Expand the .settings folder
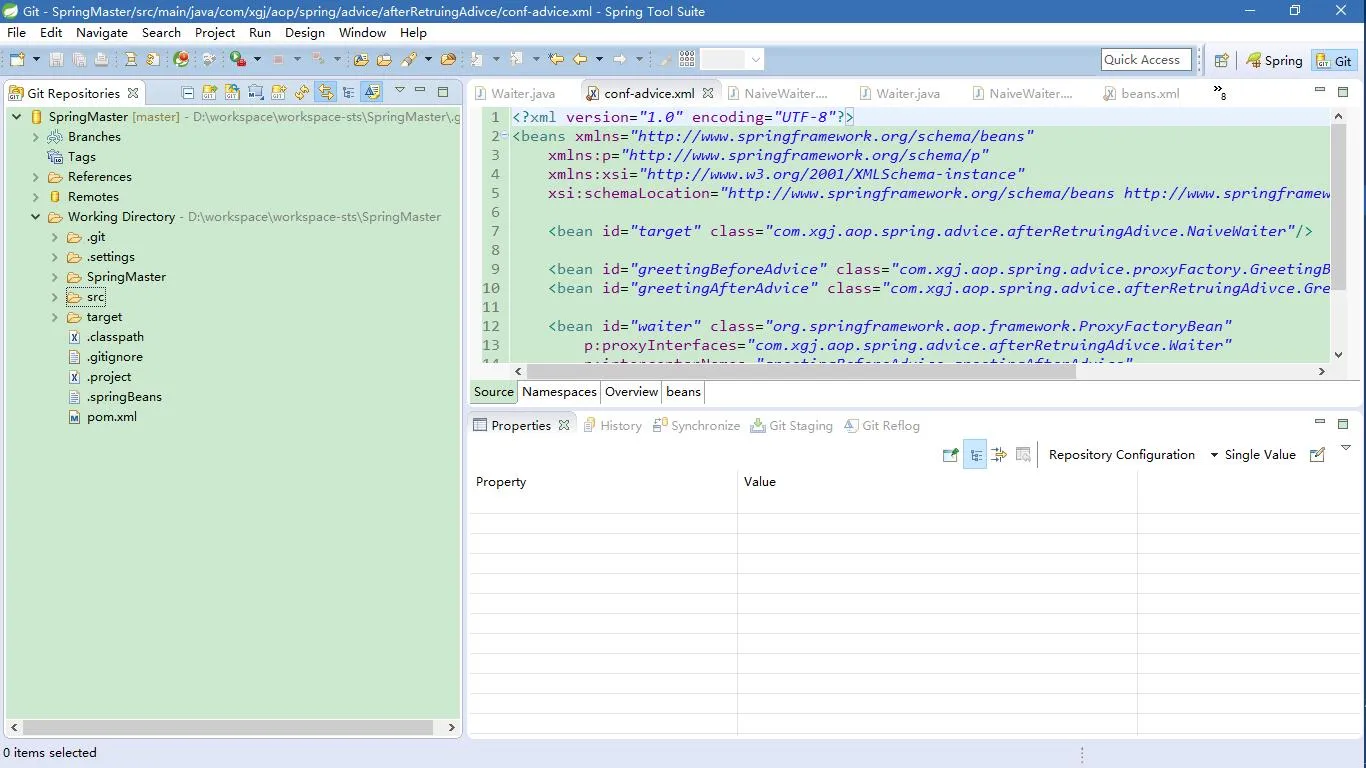Viewport: 1366px width, 768px height. click(55, 257)
